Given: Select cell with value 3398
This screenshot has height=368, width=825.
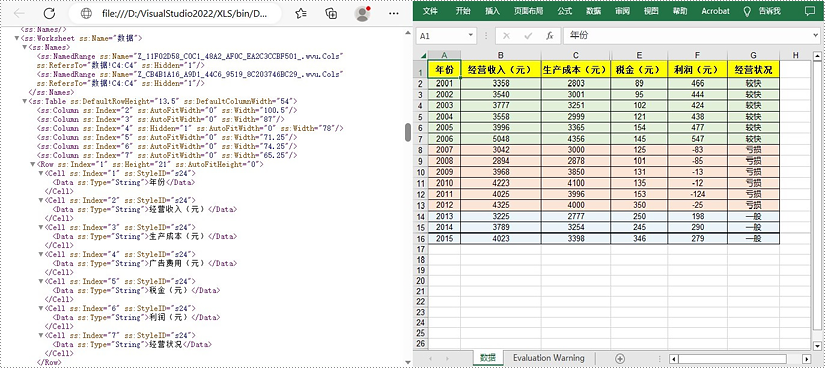Looking at the screenshot, I should (576, 238).
